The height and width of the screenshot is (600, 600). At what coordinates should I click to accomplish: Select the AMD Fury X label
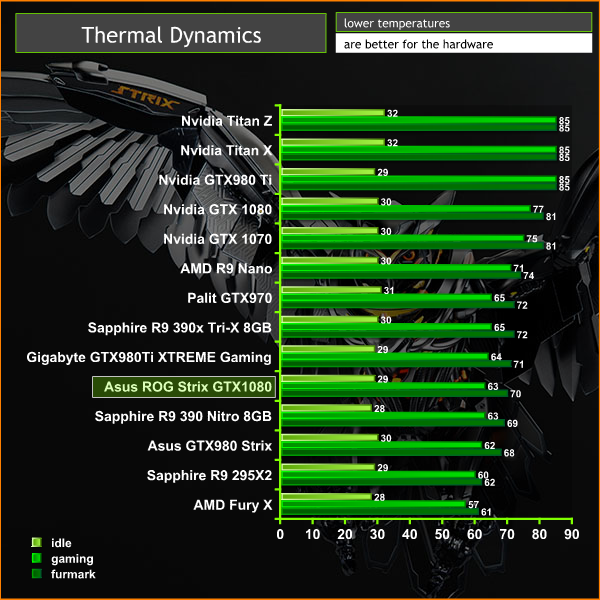pos(233,505)
